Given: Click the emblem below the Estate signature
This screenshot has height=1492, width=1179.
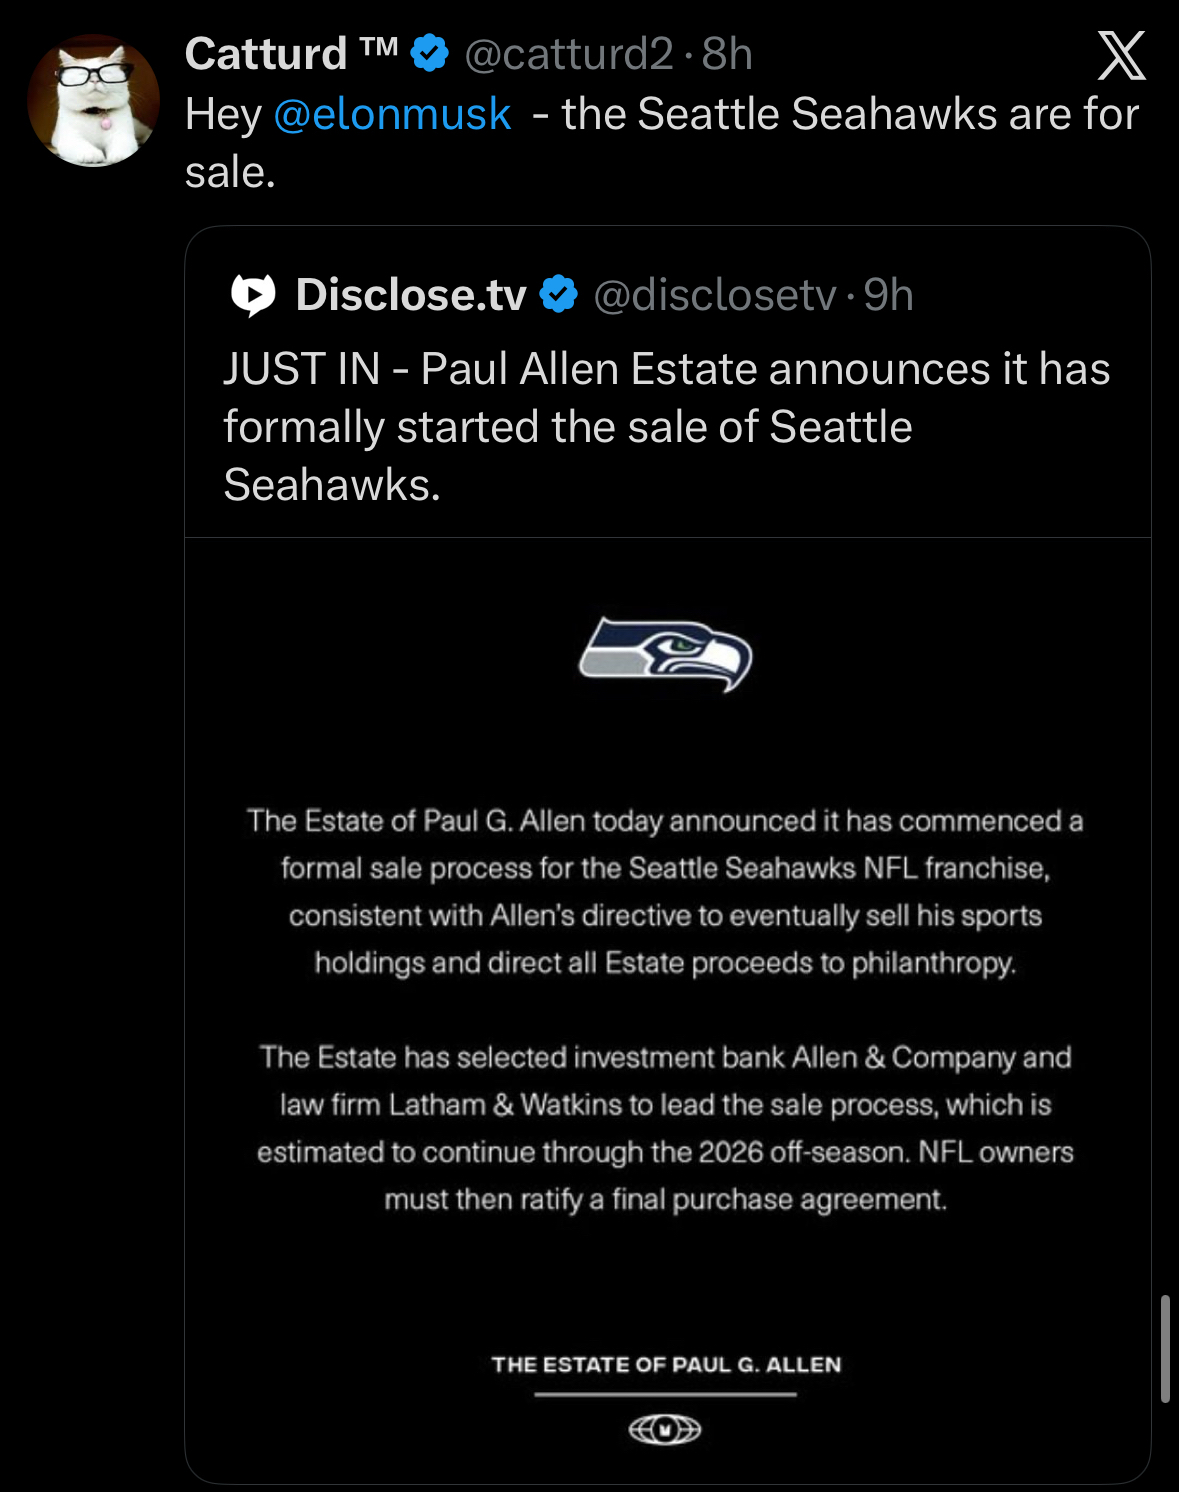Looking at the screenshot, I should [x=665, y=1430].
